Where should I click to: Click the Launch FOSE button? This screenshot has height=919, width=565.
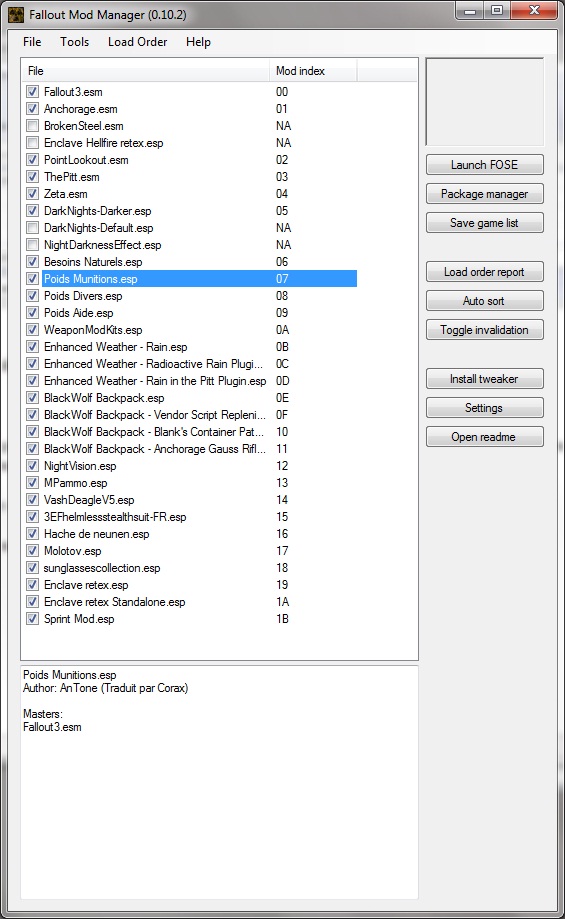tap(485, 165)
